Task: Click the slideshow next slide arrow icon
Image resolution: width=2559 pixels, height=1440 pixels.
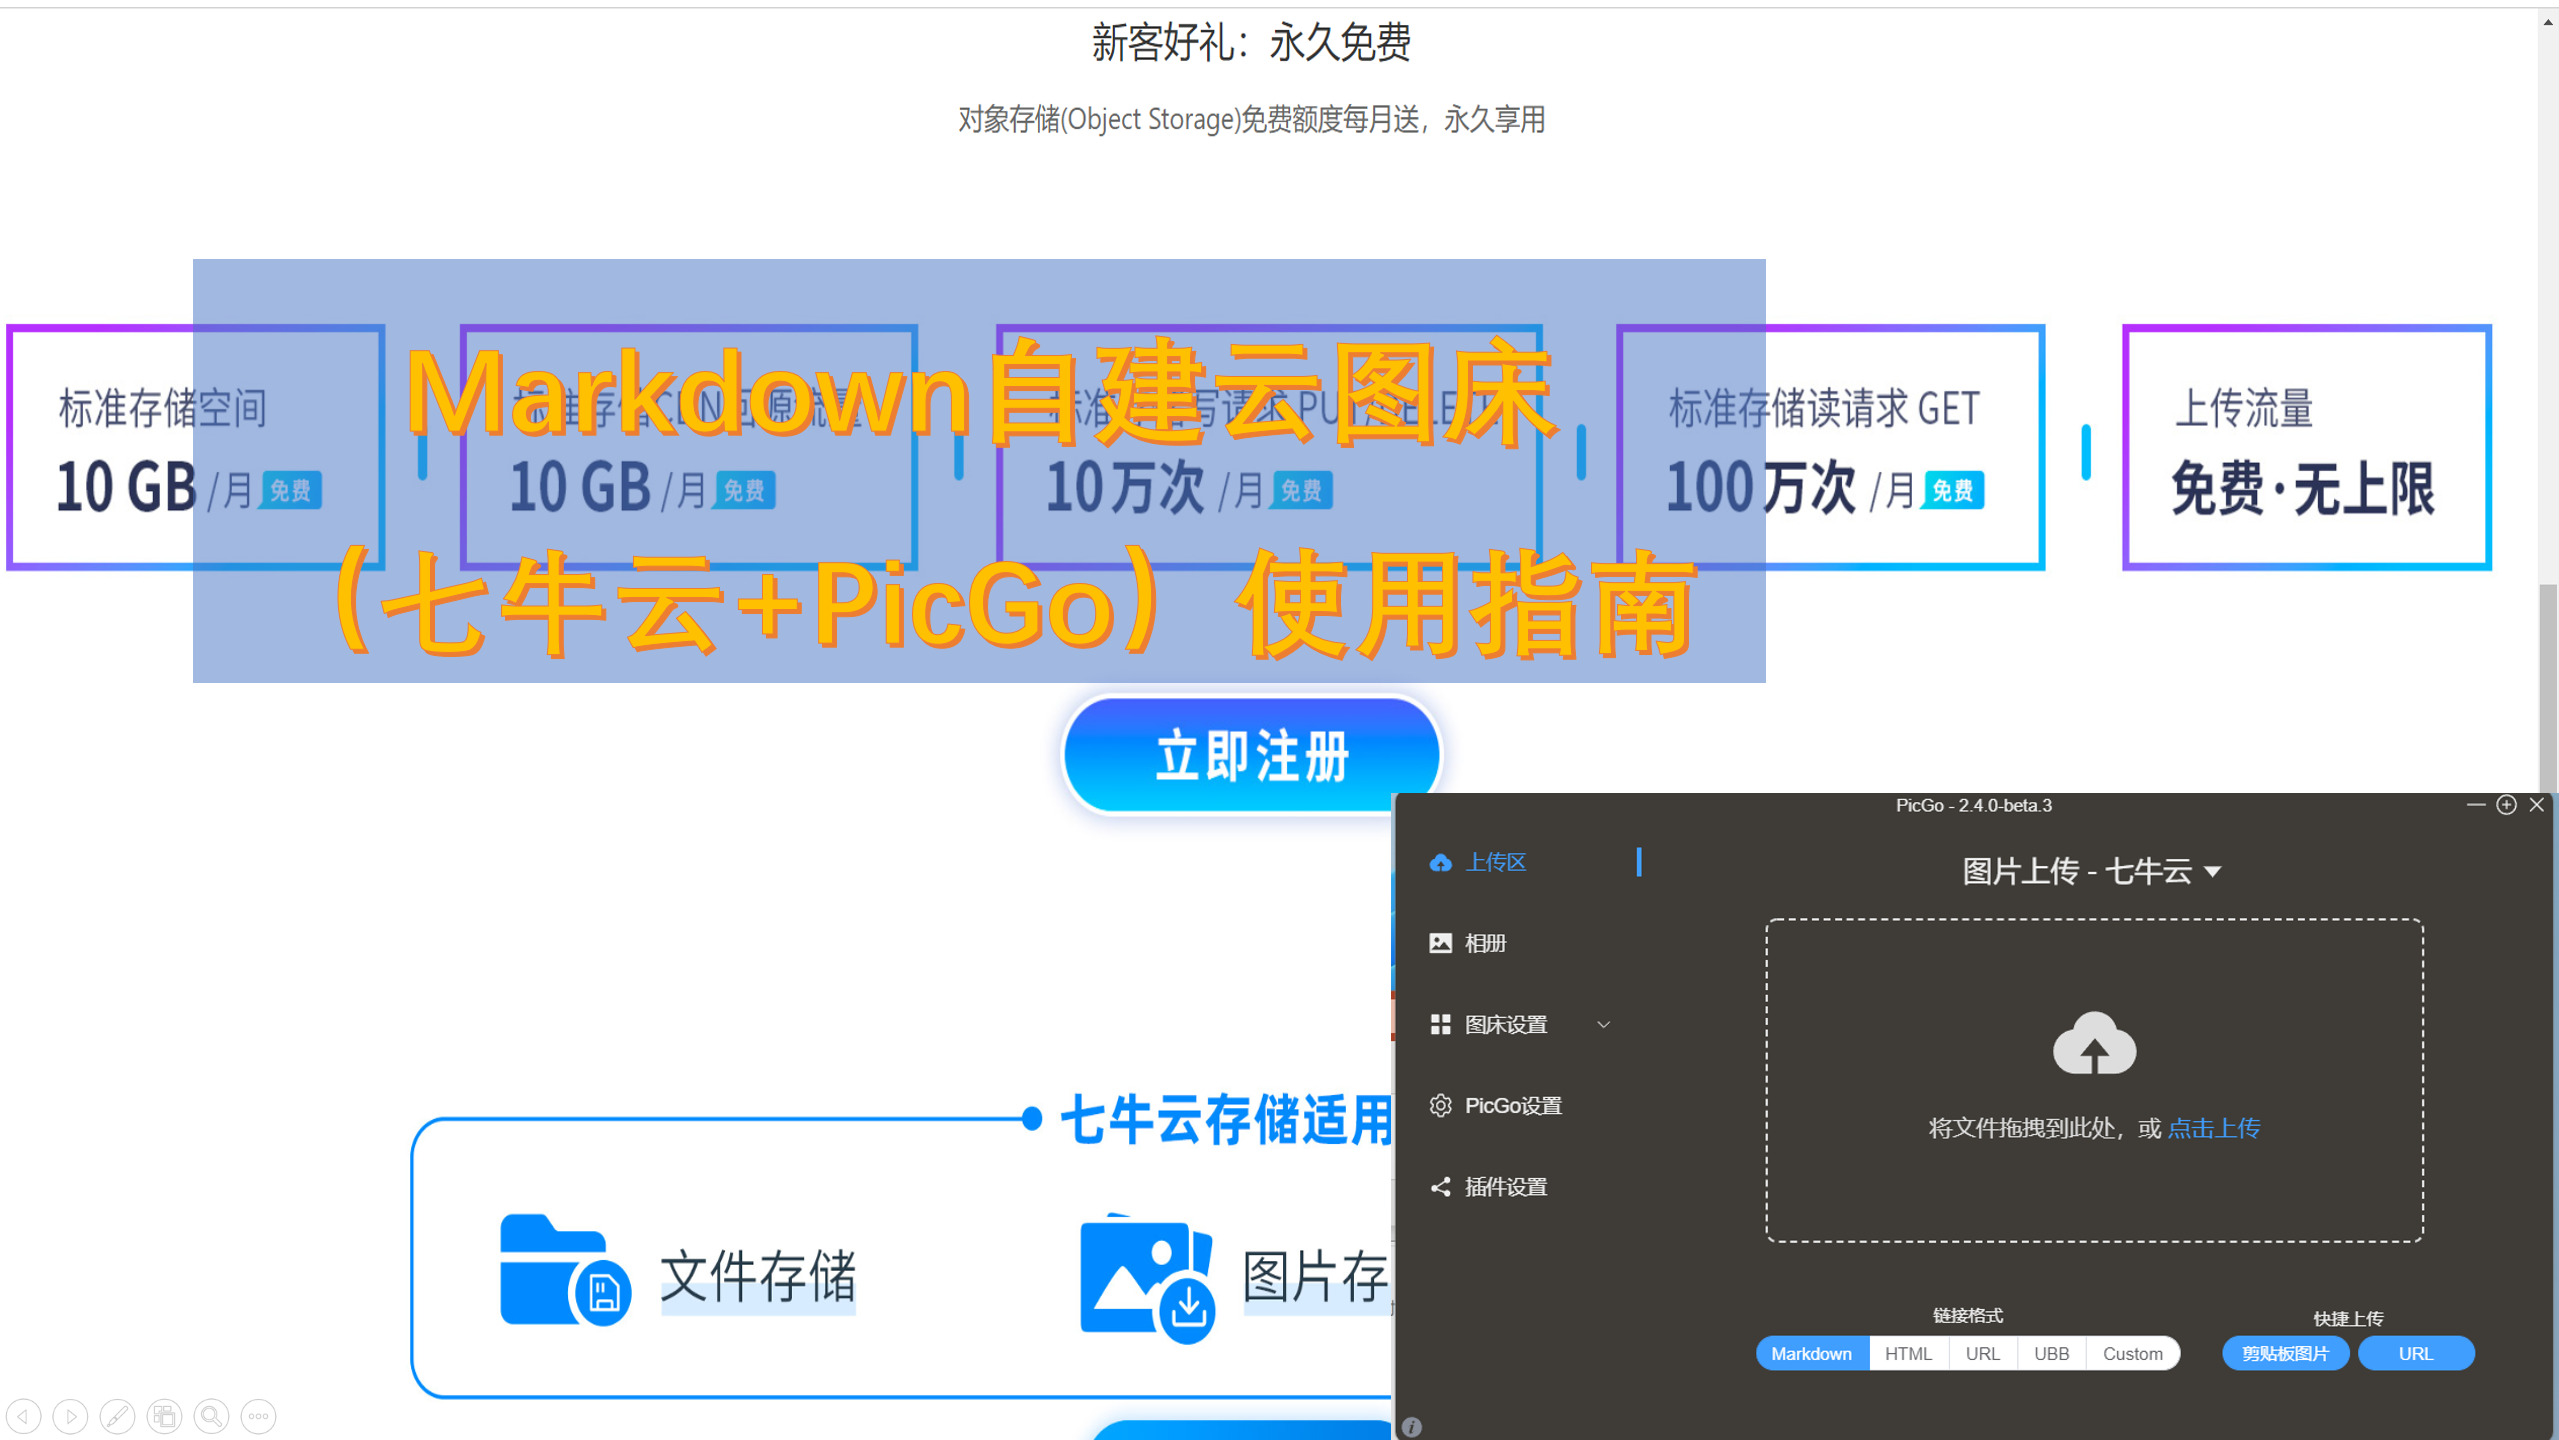Action: point(70,1416)
